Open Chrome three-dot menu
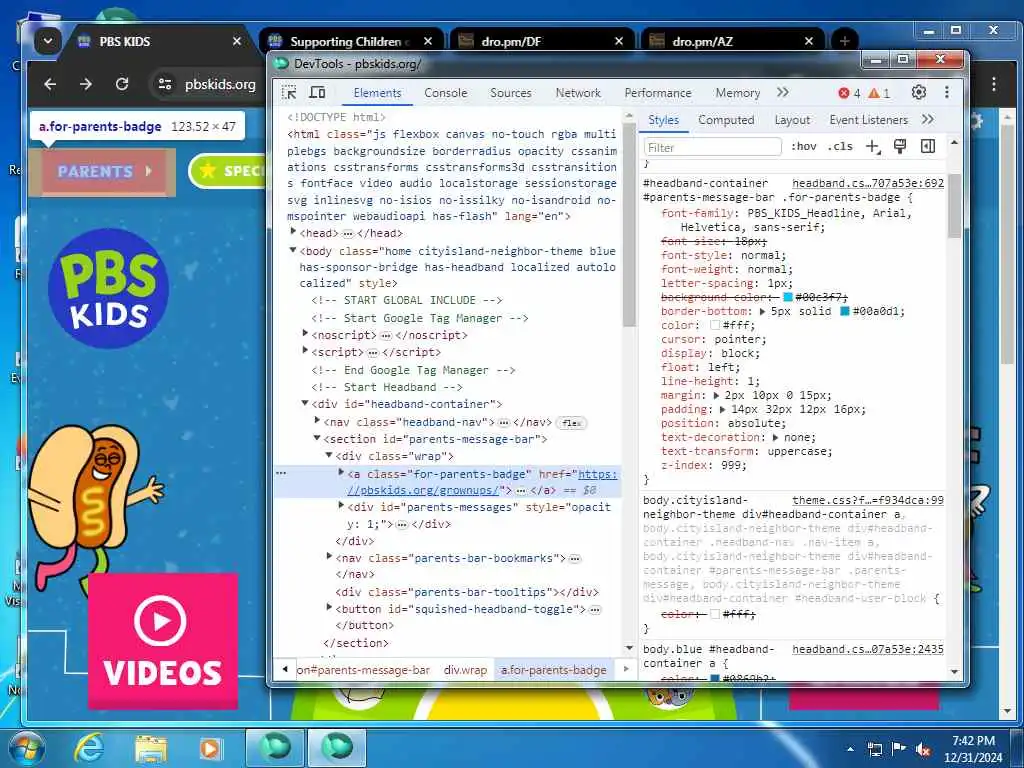This screenshot has width=1024, height=768. pyautogui.click(x=993, y=84)
